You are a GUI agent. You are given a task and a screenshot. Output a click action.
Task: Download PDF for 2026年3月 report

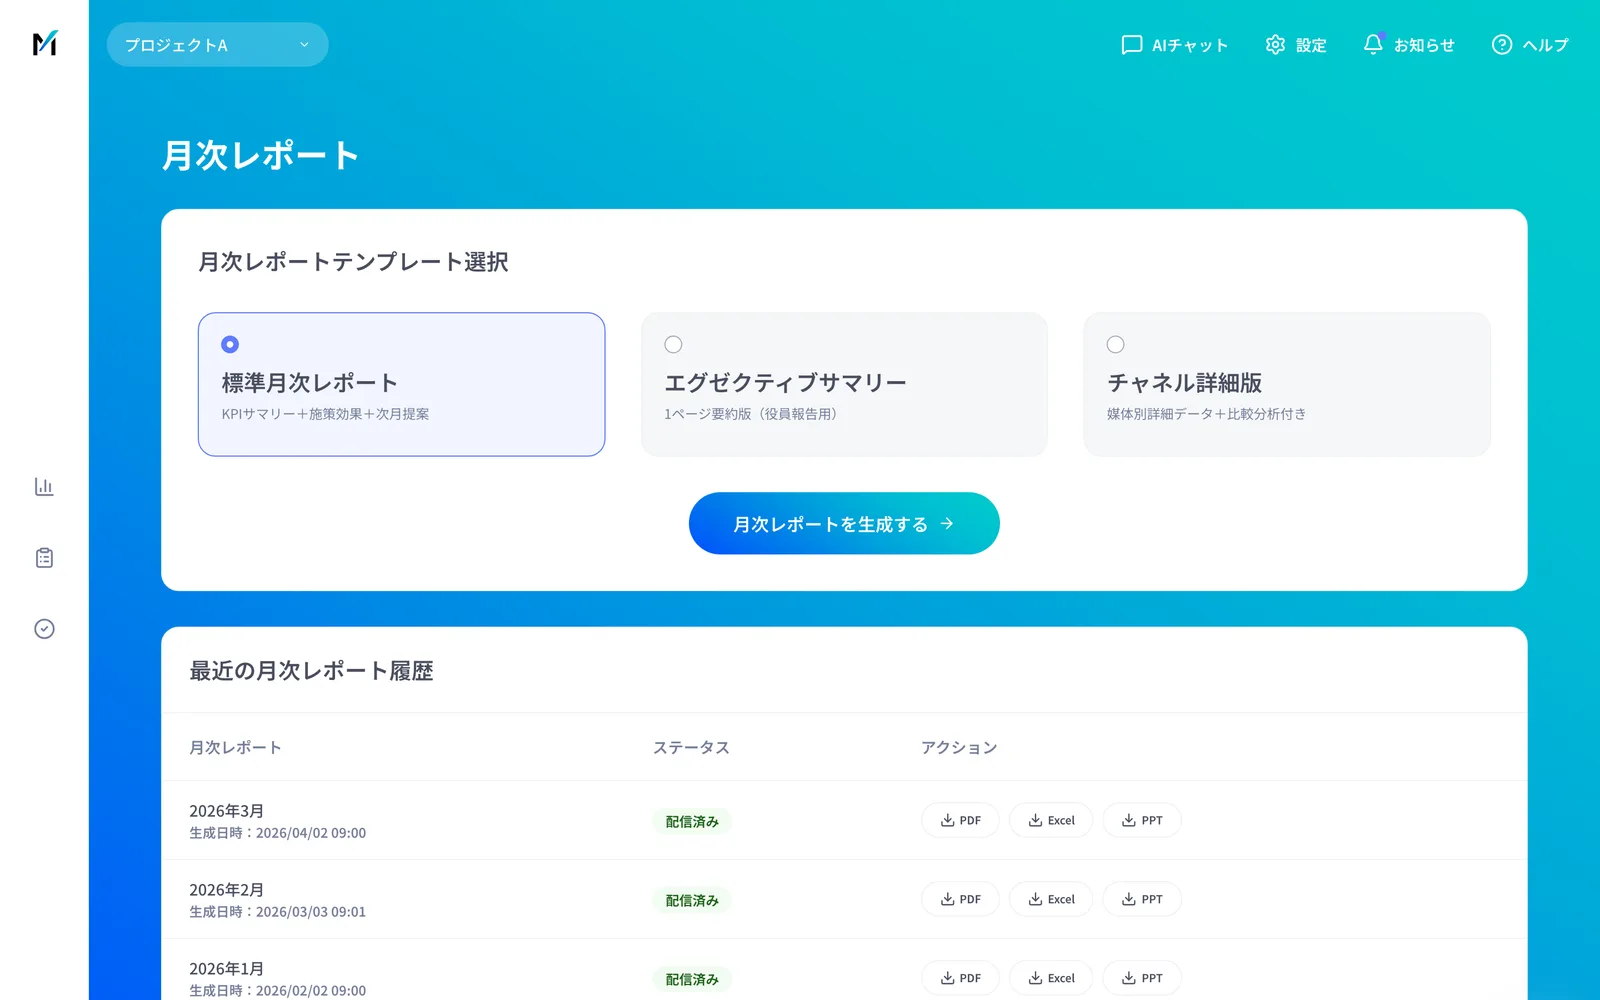(x=960, y=820)
